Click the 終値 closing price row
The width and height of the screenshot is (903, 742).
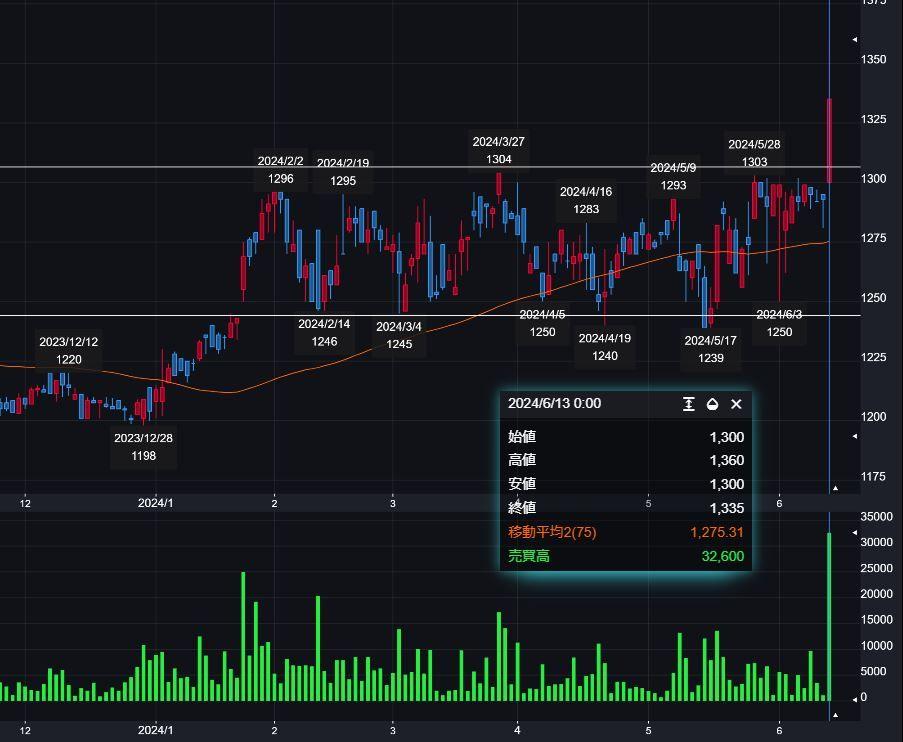(625, 508)
